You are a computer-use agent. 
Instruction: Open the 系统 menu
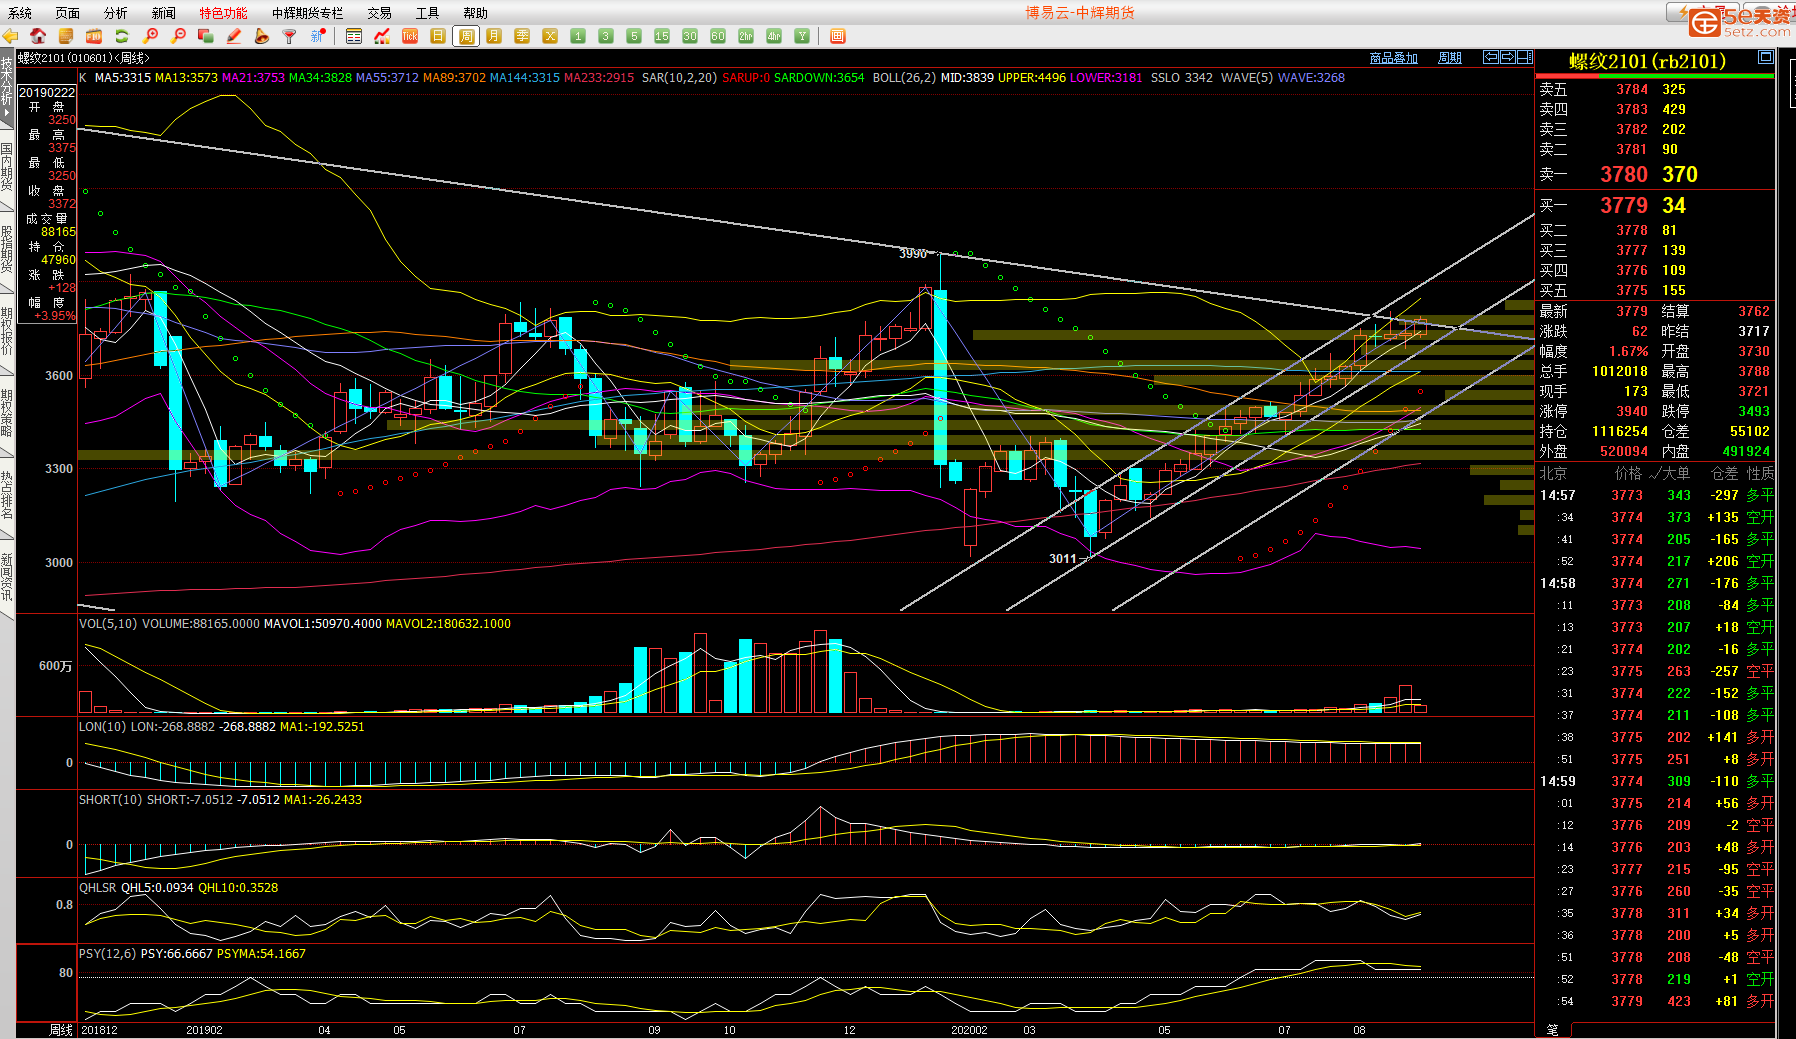20,13
